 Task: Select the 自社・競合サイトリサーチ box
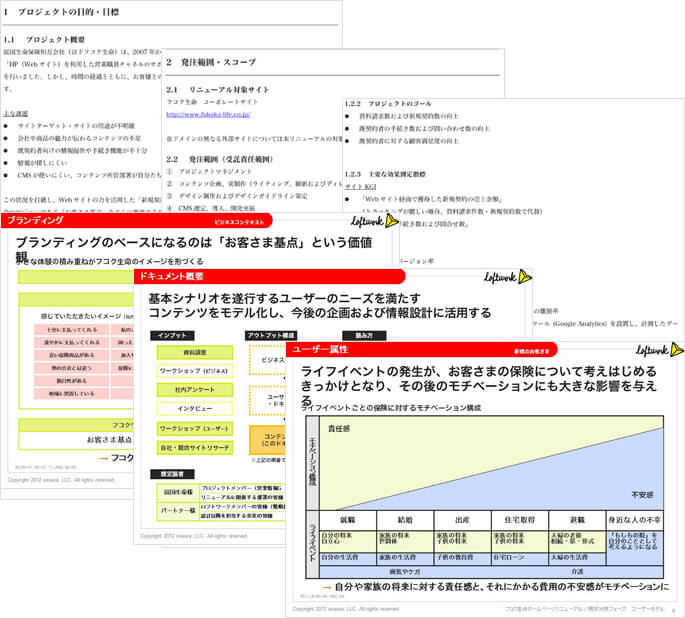[195, 448]
